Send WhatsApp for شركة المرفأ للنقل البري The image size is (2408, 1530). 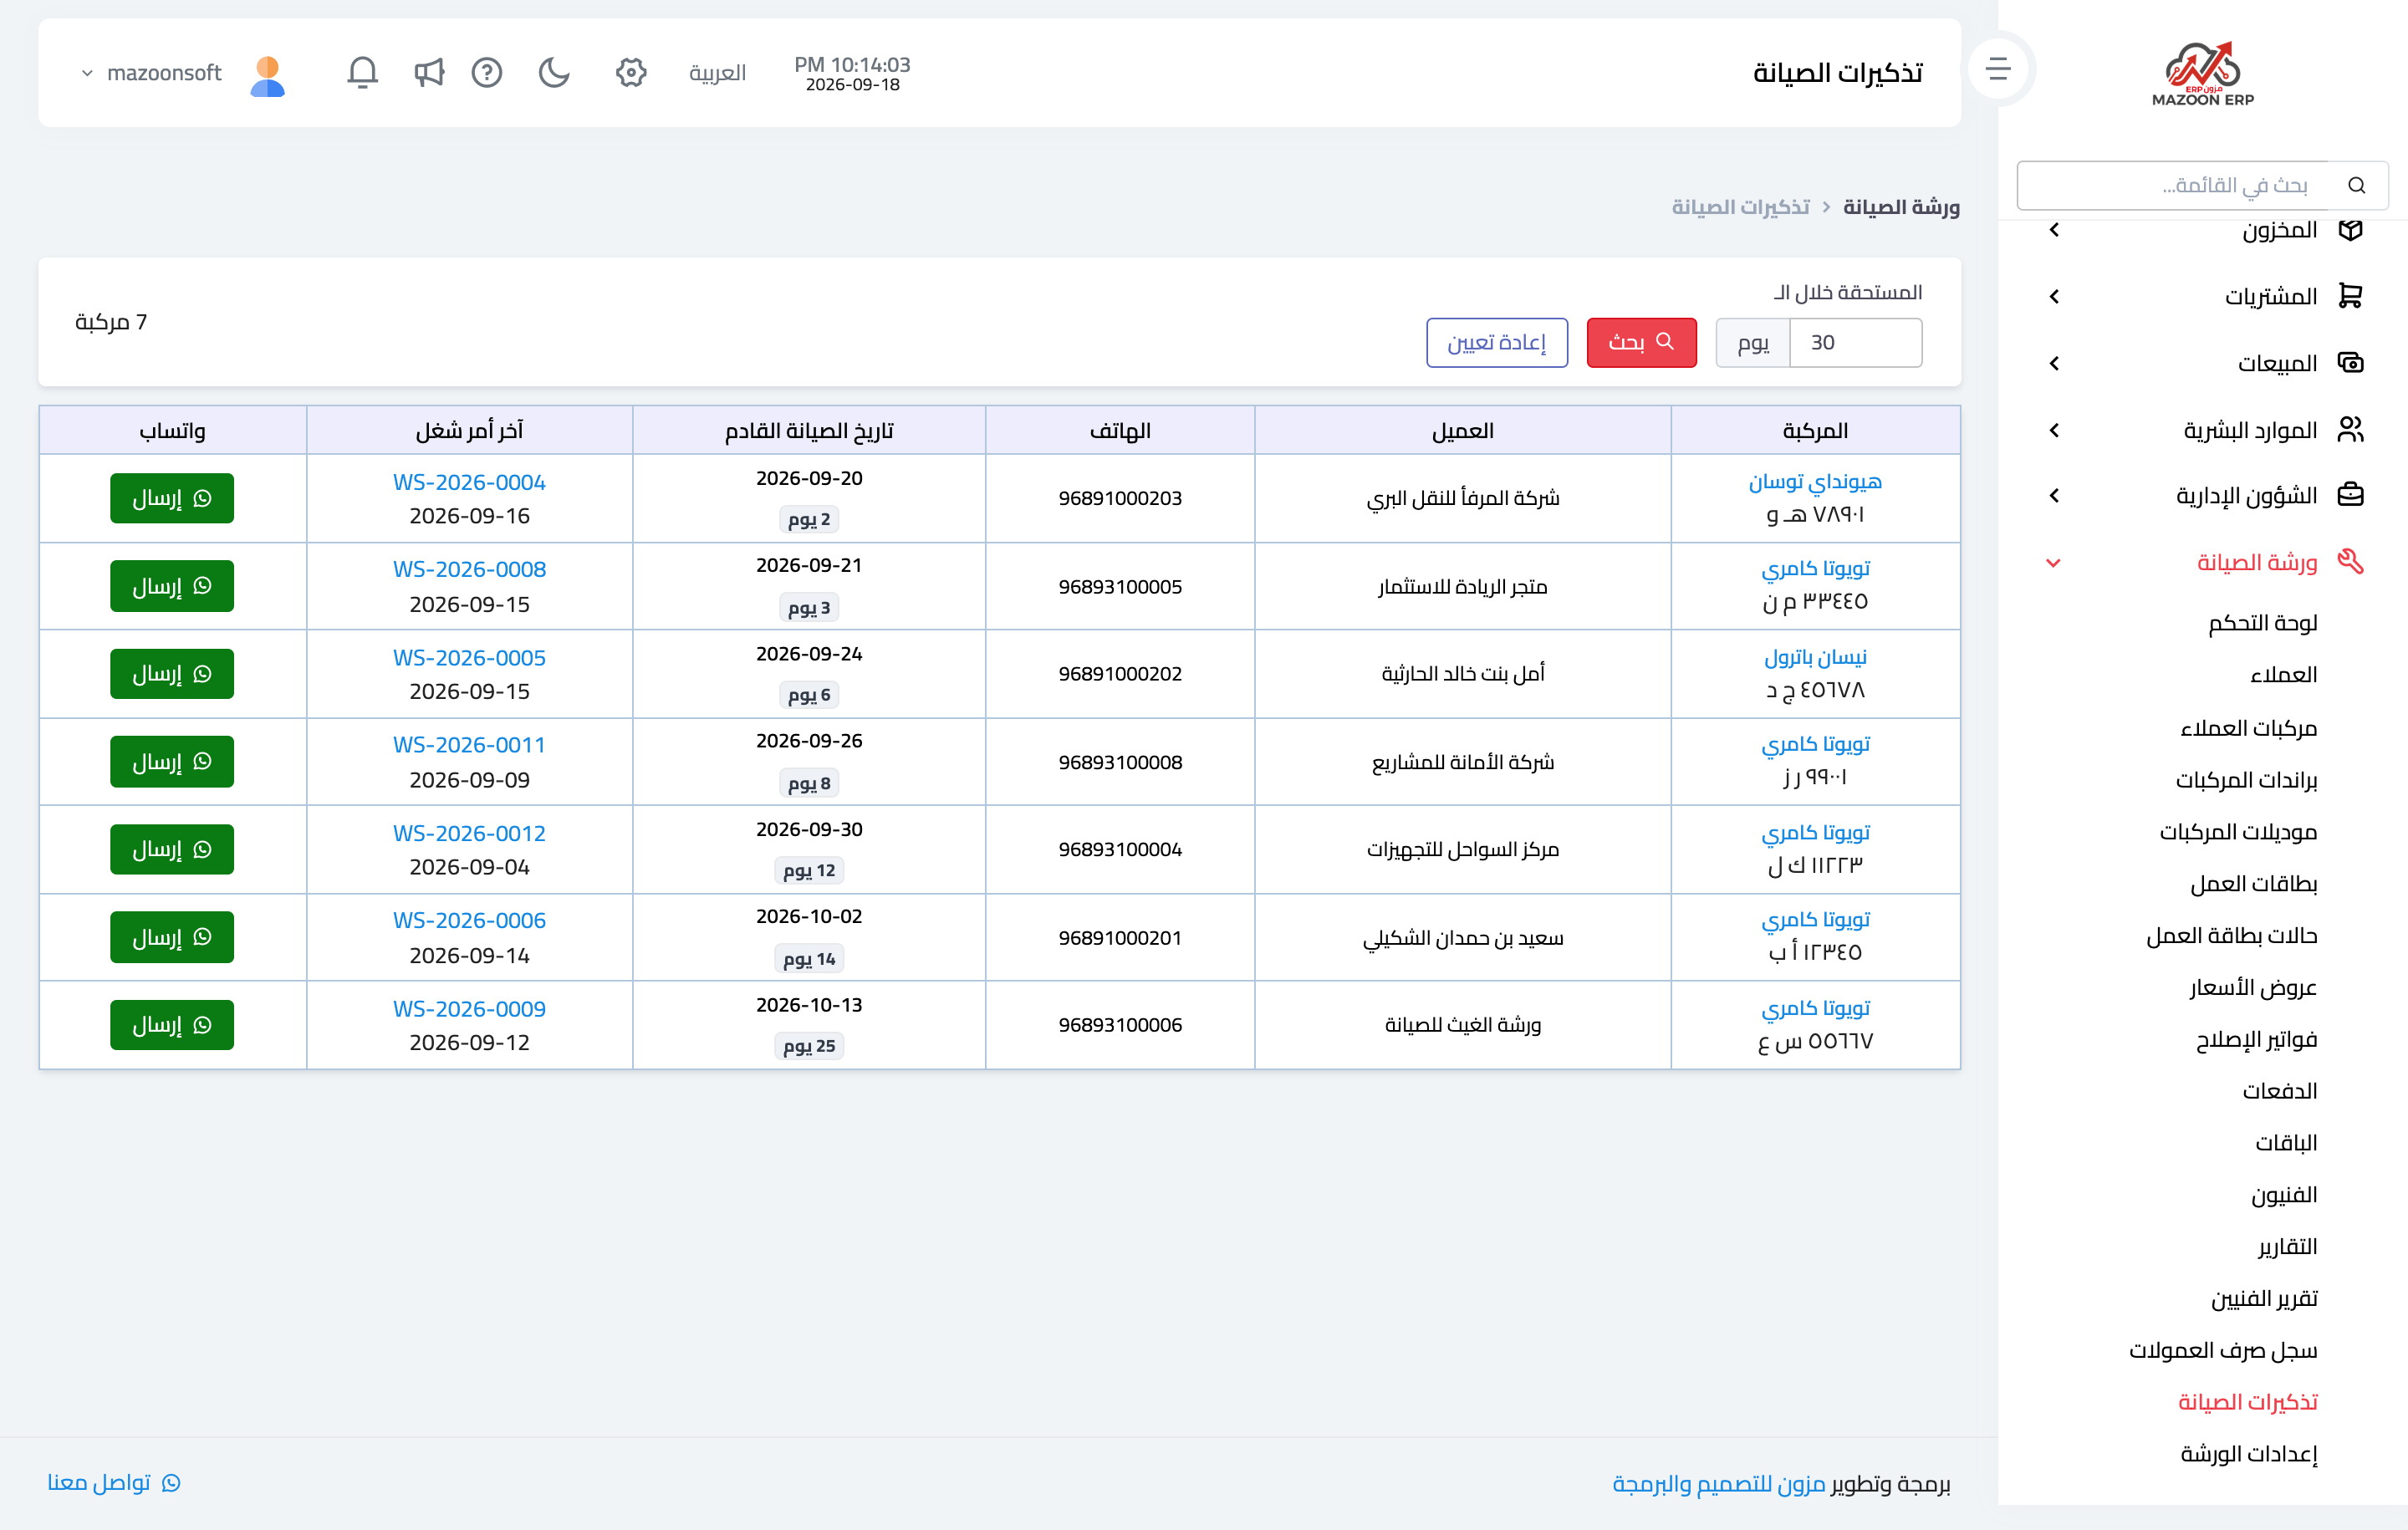(x=172, y=498)
